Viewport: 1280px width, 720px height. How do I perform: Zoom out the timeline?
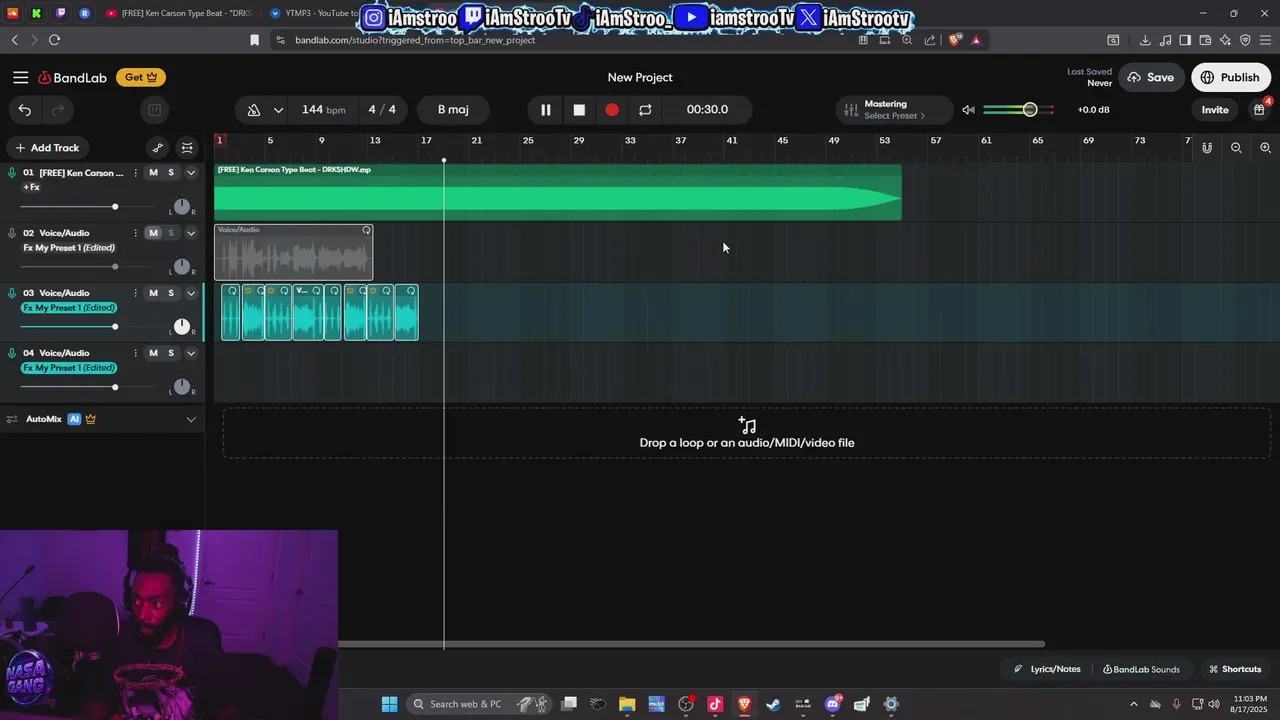pyautogui.click(x=1236, y=148)
